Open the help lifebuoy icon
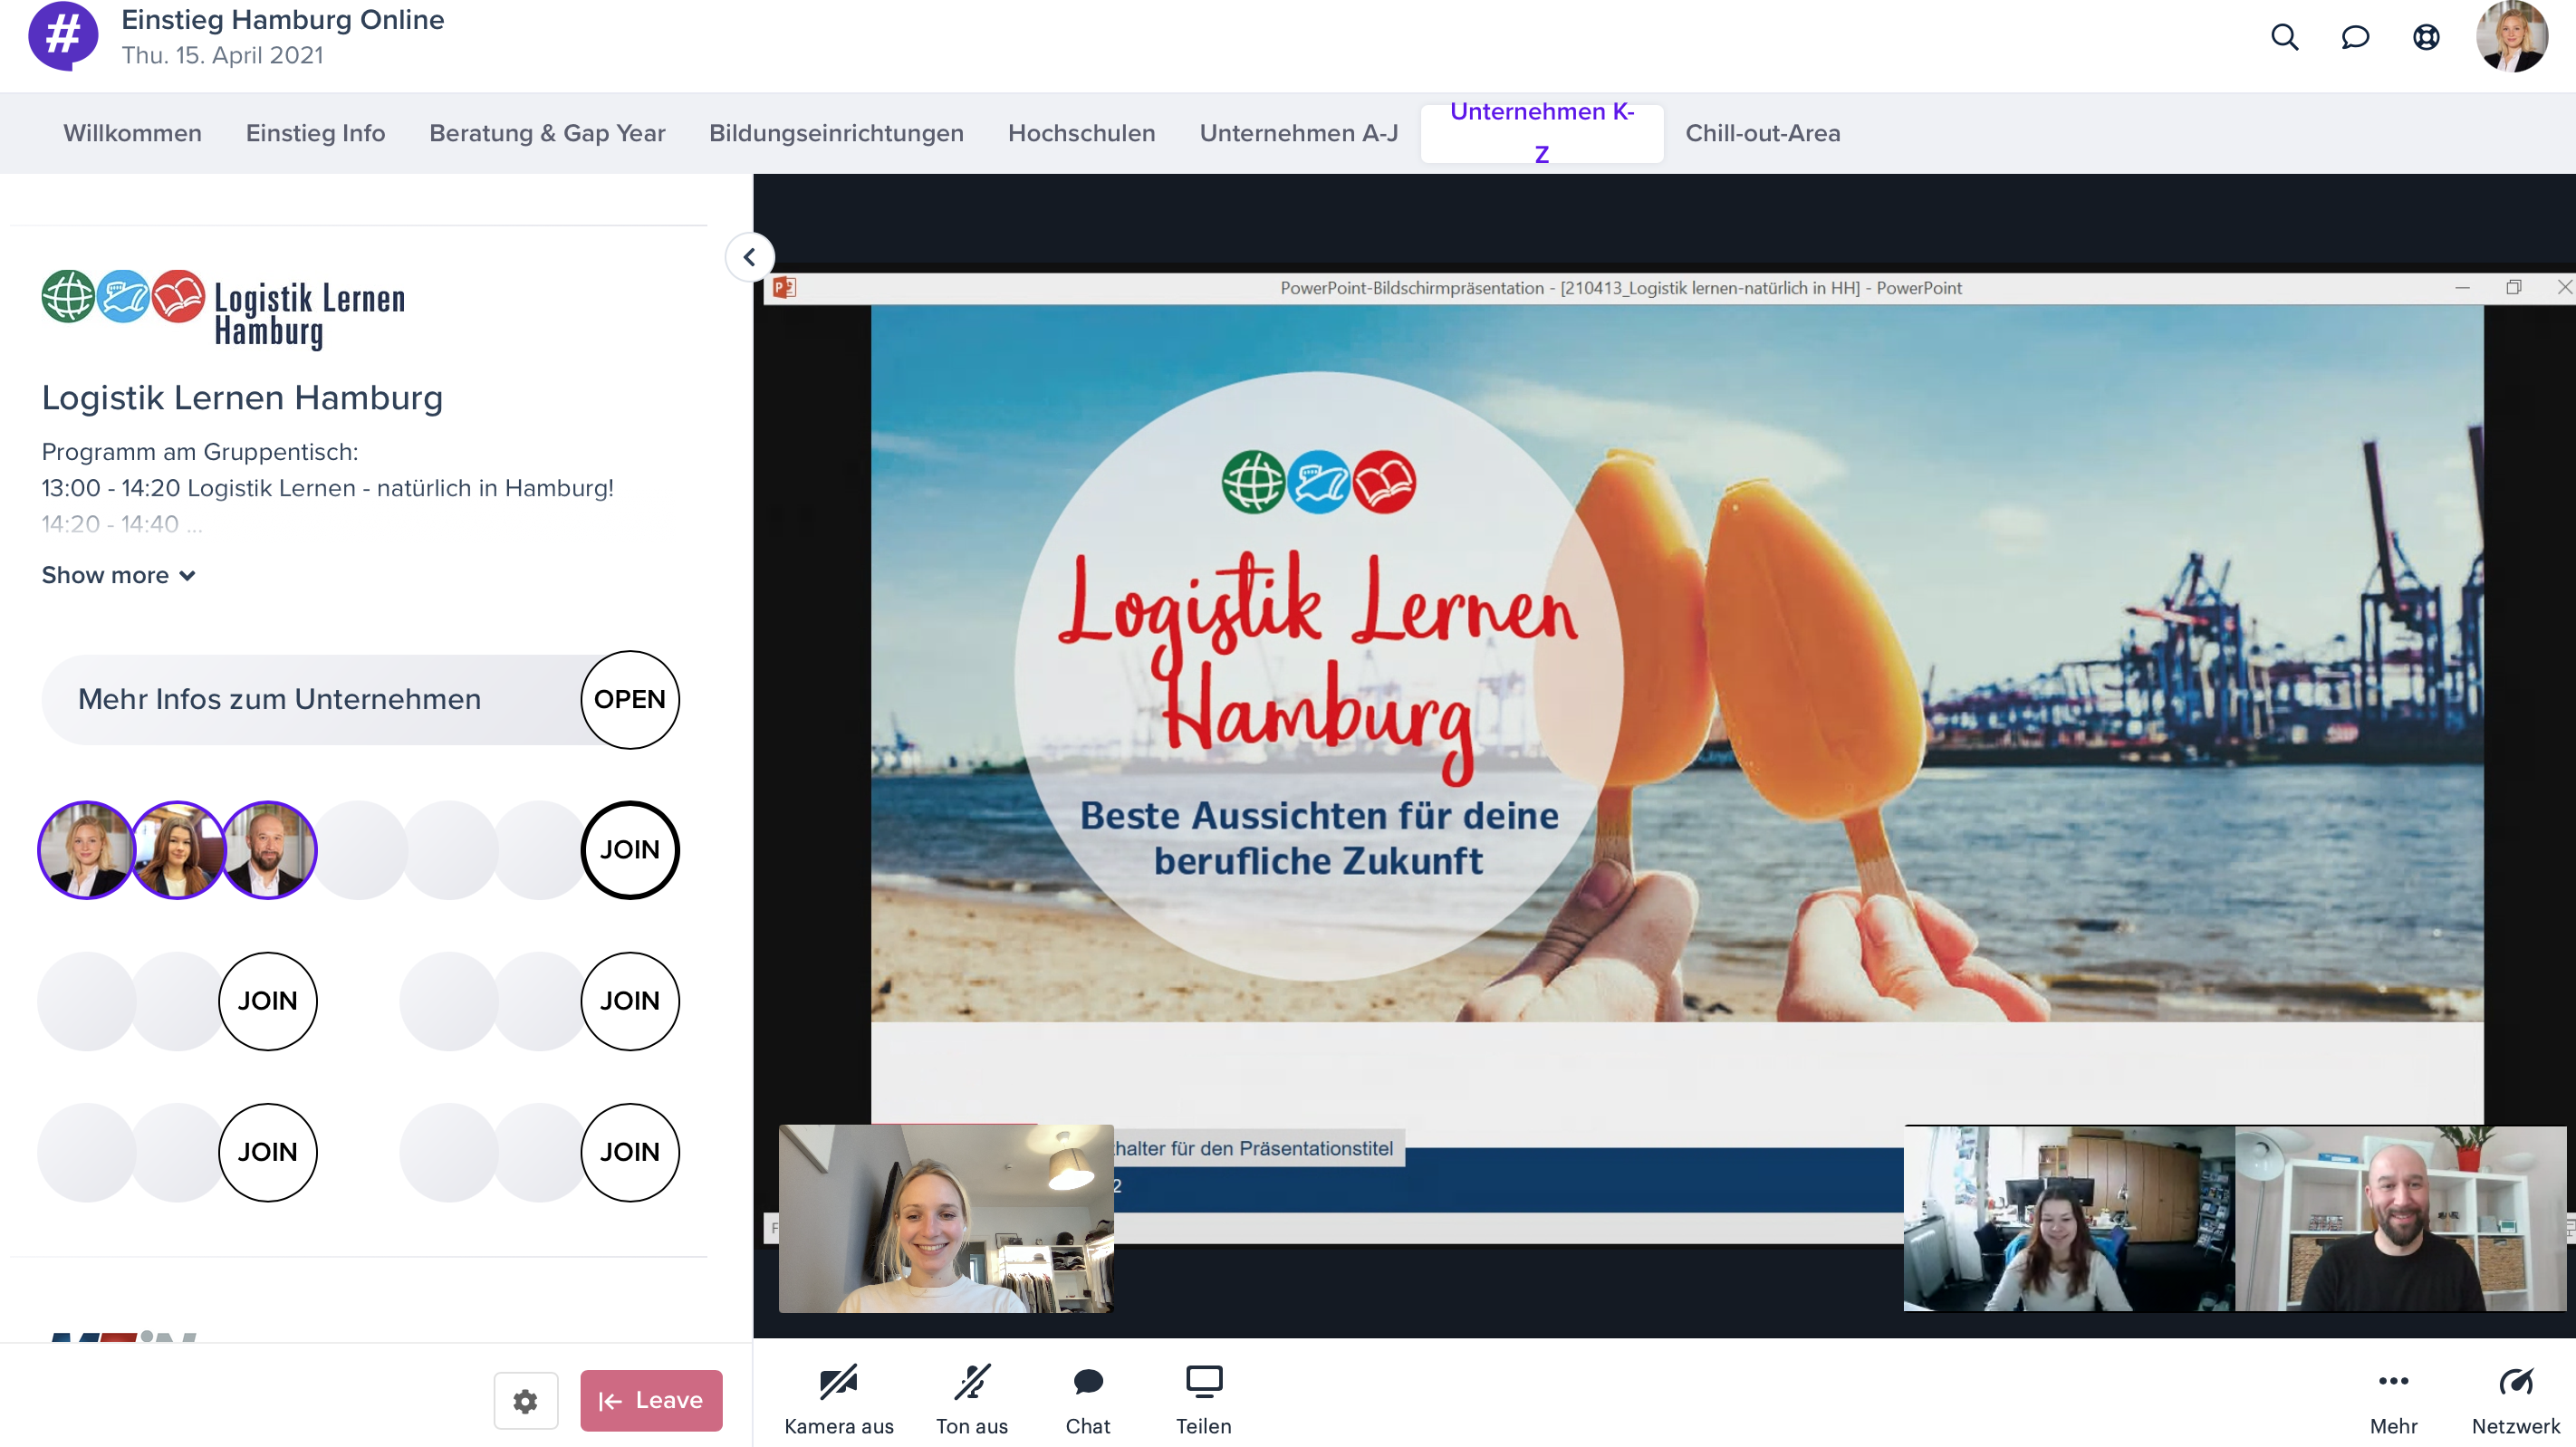Screen dimensions: 2576x1447 pos(2426,37)
